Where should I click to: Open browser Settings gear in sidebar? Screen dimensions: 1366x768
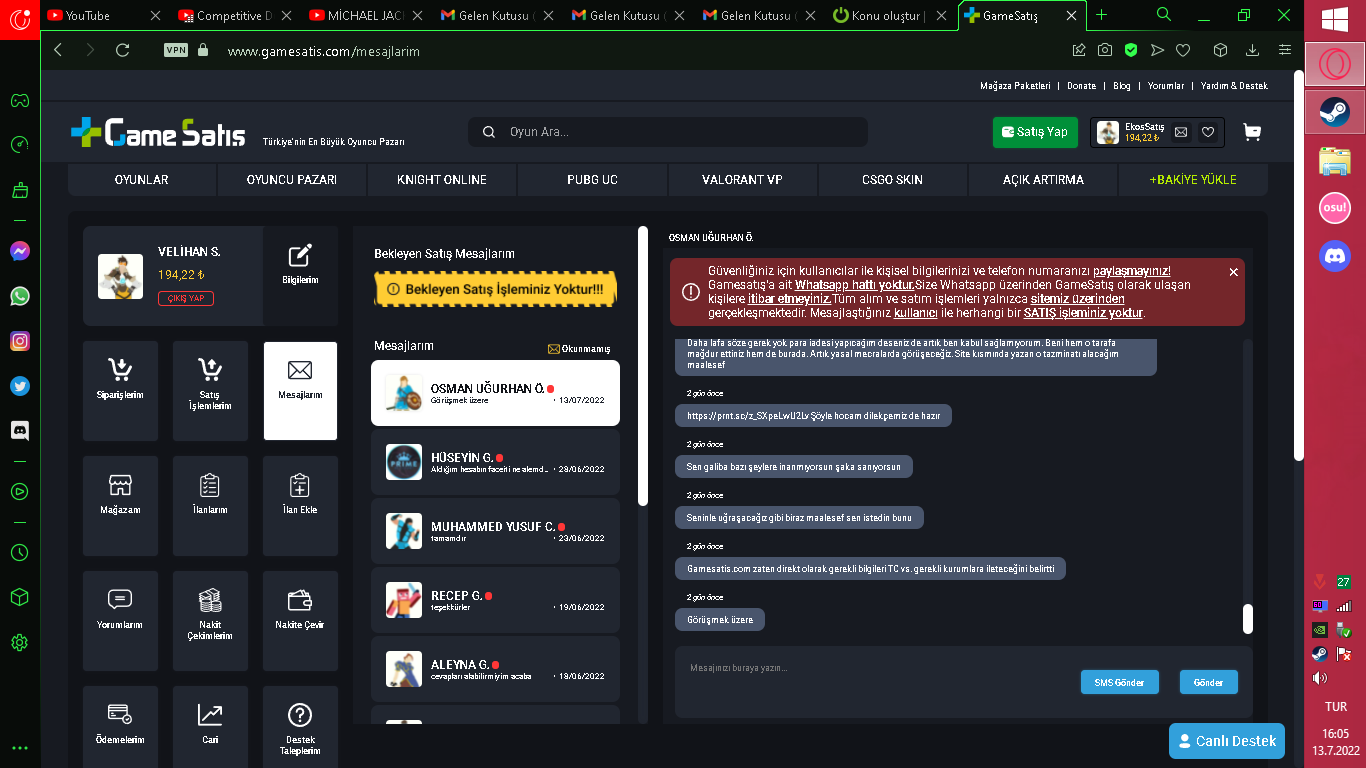point(19,642)
